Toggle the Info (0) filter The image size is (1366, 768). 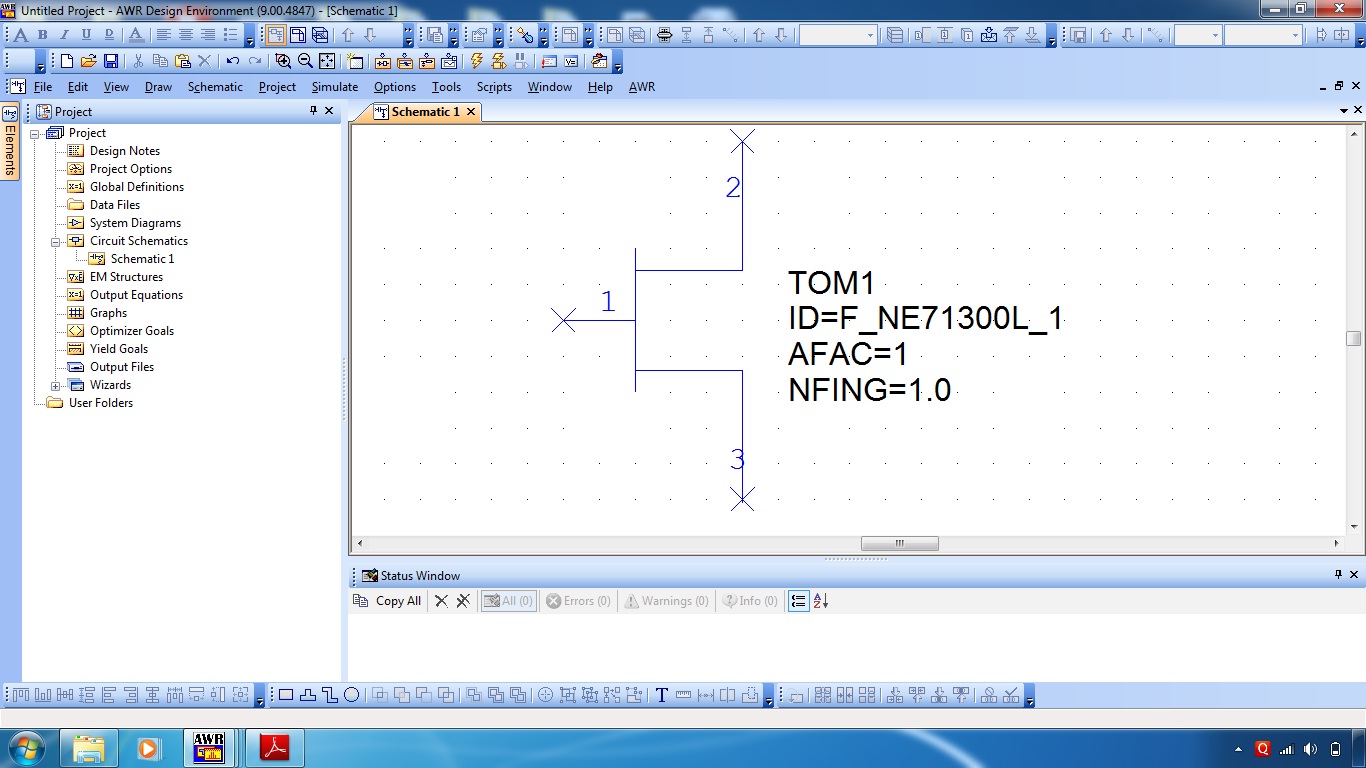pos(750,601)
